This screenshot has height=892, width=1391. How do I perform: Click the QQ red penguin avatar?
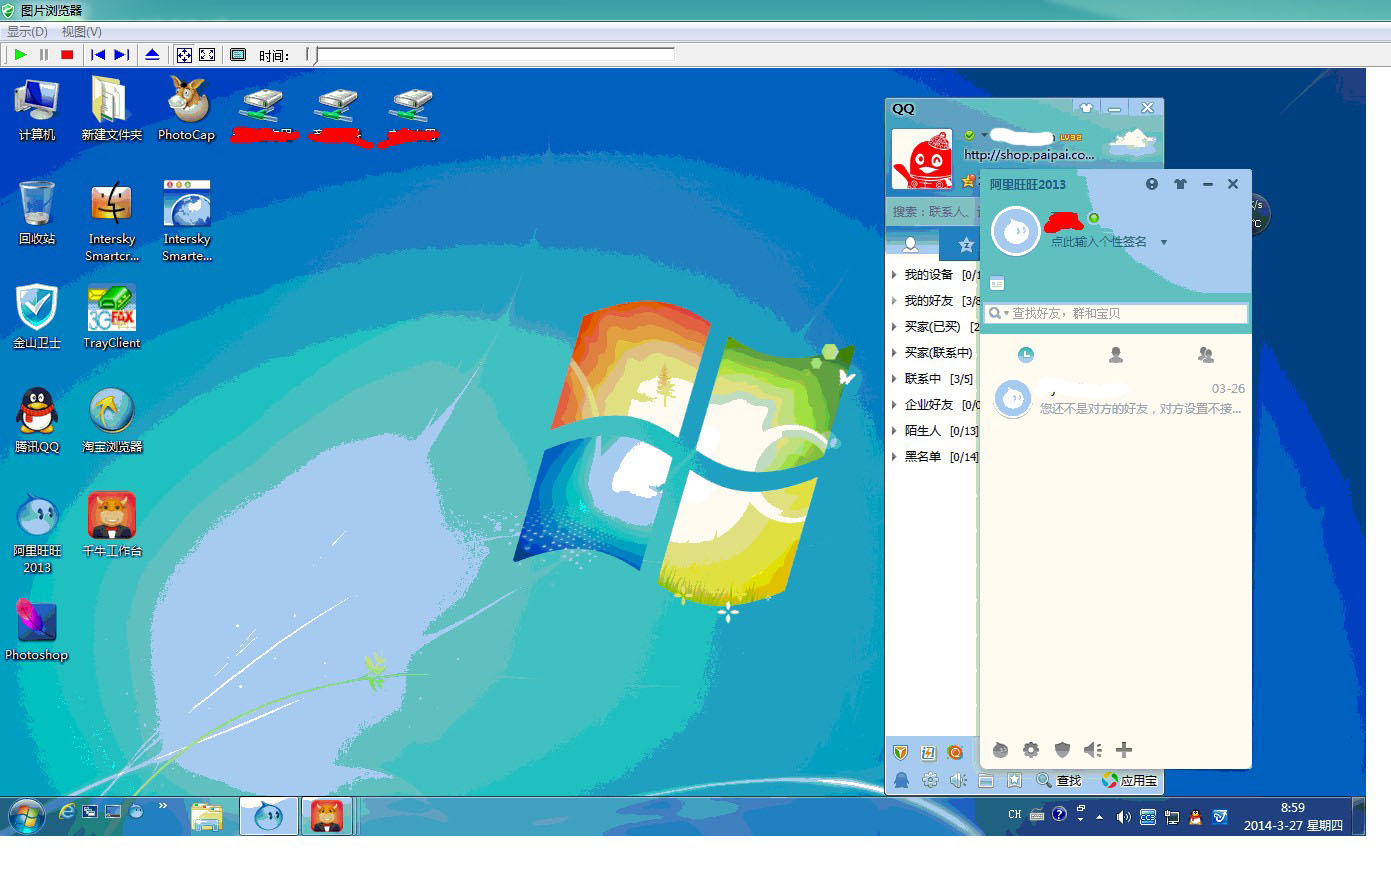click(922, 159)
